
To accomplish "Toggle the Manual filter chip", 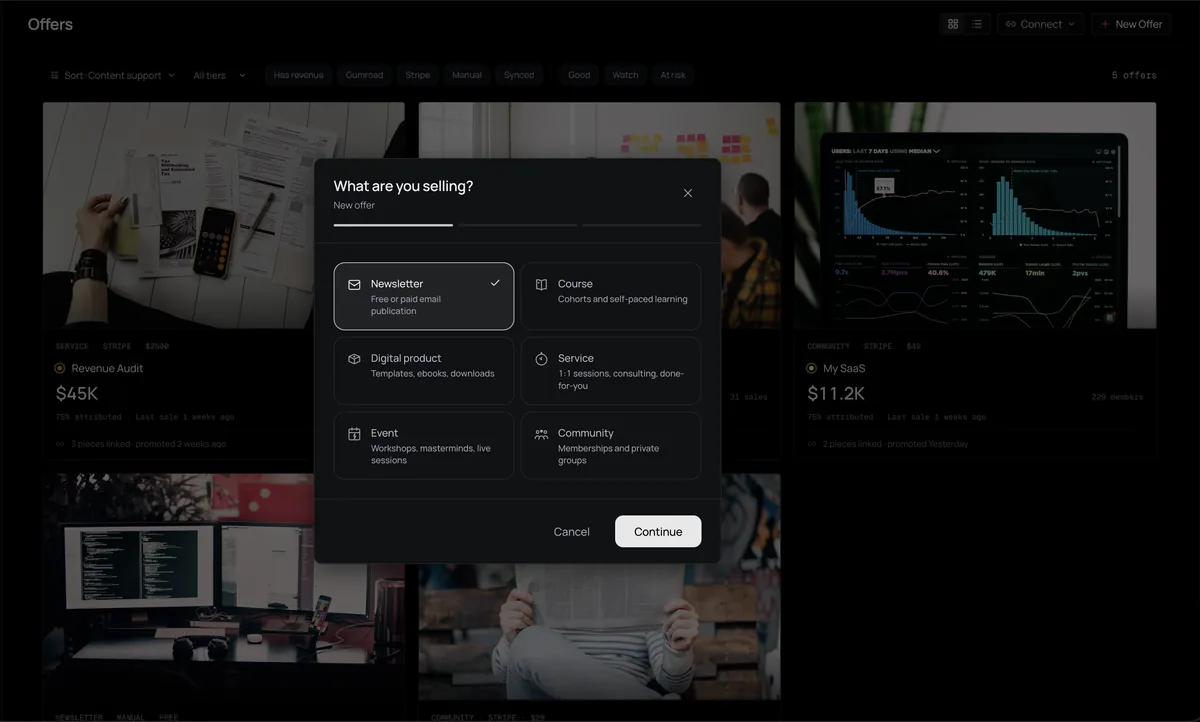I will coord(467,75).
